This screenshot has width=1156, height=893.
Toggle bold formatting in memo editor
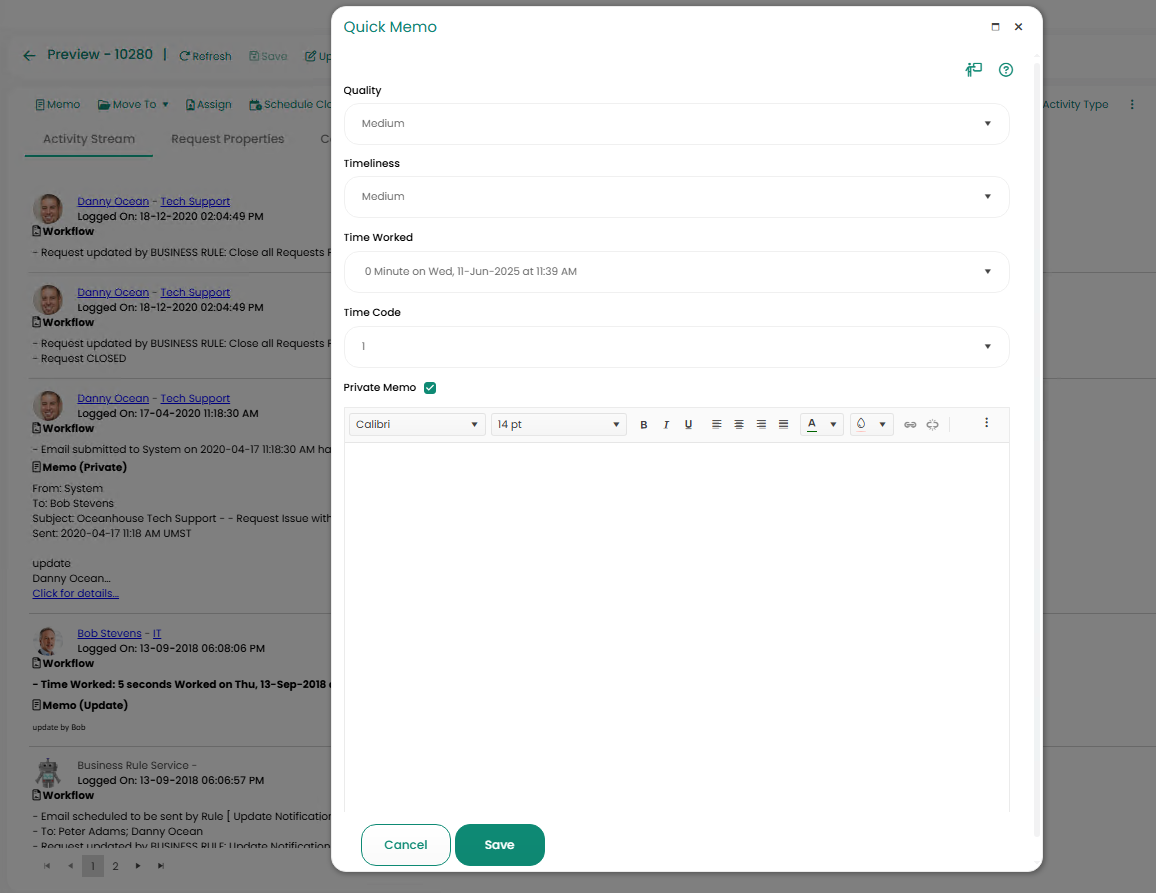[643, 425]
